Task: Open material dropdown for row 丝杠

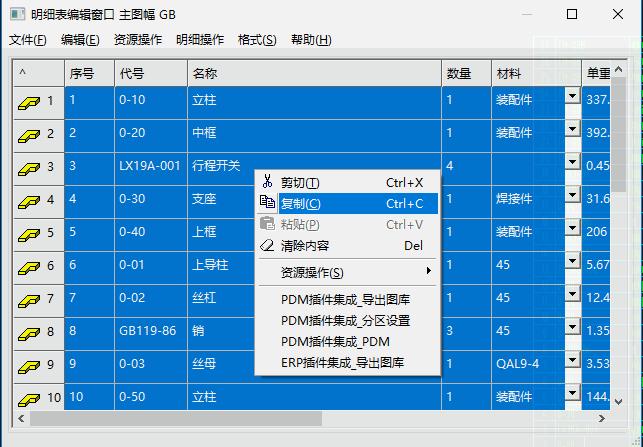Action: [572, 294]
